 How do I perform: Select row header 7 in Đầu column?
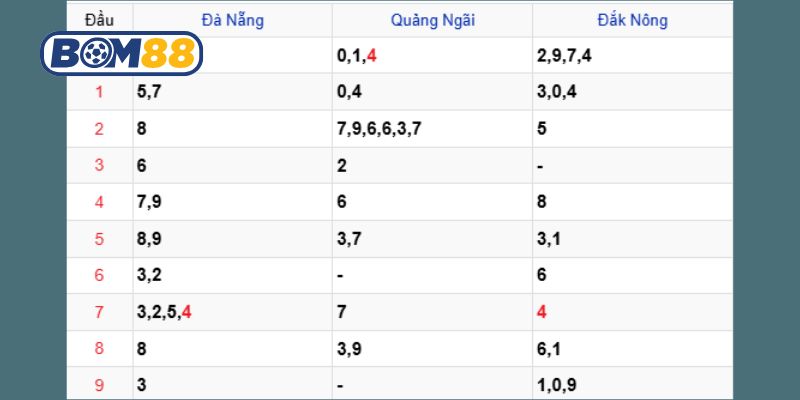click(99, 312)
